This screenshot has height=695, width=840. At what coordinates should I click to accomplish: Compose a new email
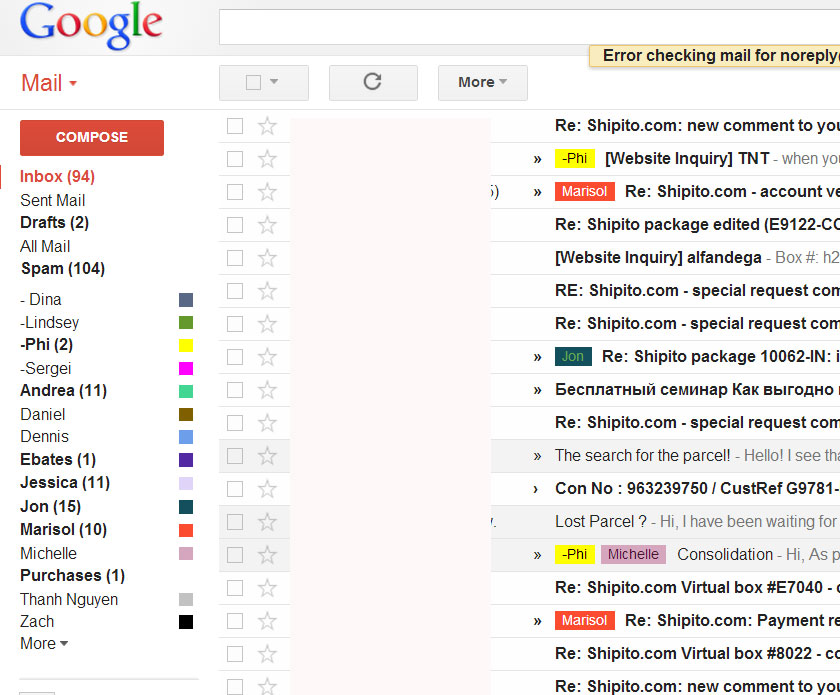click(x=92, y=138)
